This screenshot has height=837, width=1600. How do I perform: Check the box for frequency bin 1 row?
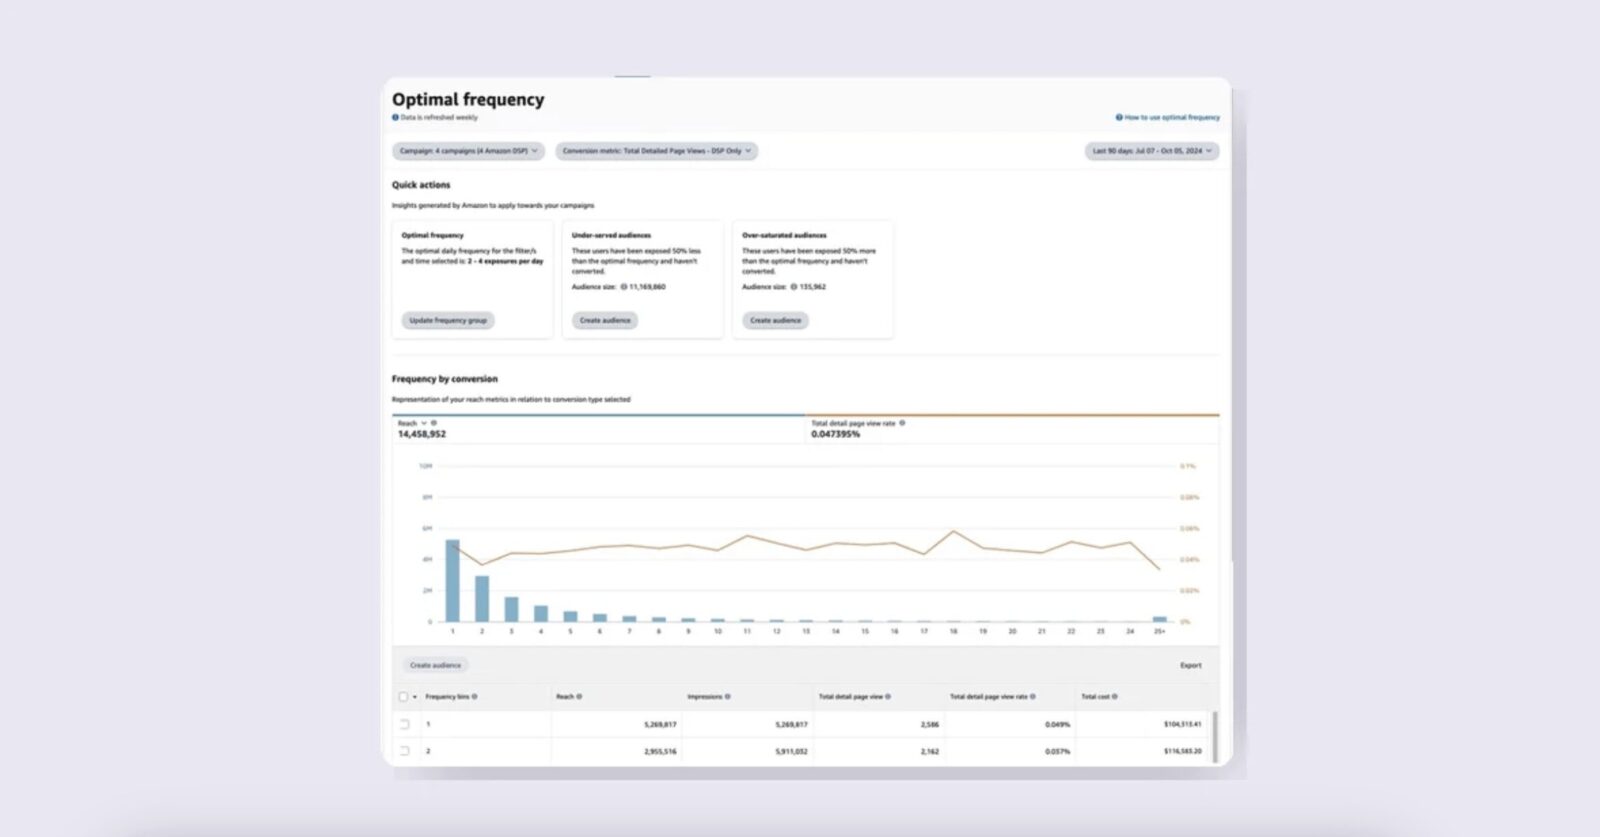404,724
